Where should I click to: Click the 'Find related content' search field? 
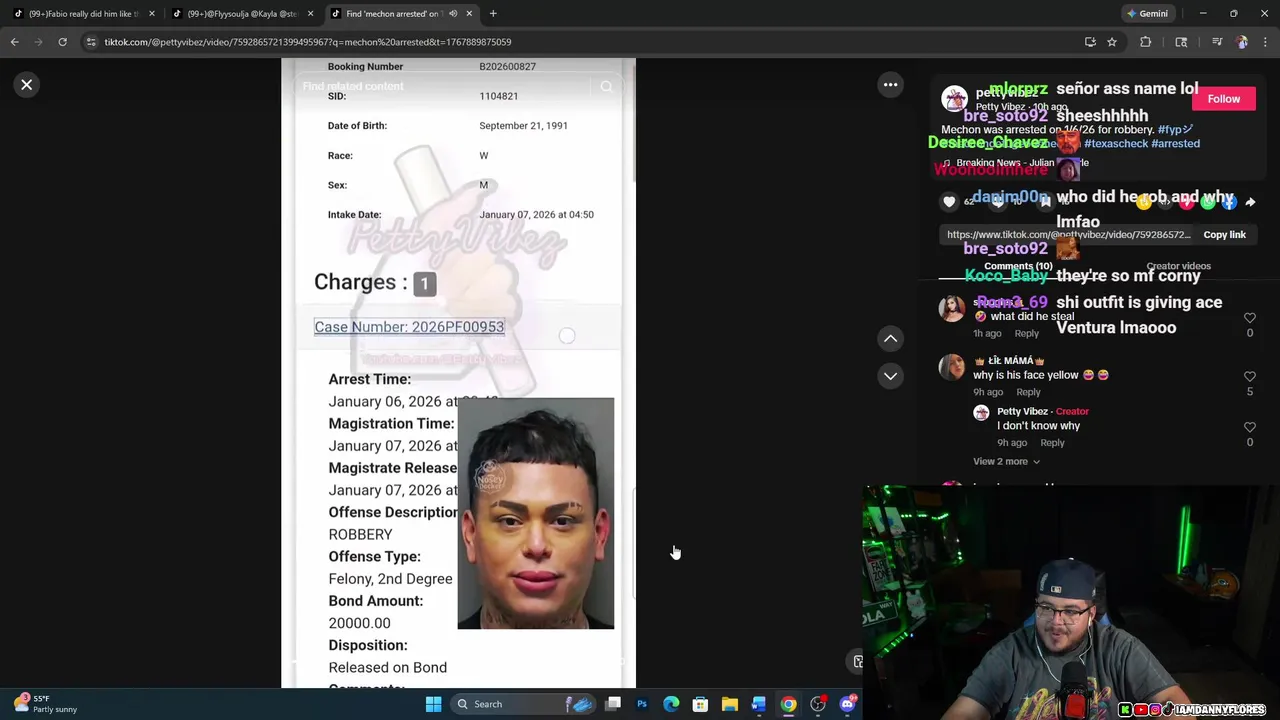coord(445,87)
